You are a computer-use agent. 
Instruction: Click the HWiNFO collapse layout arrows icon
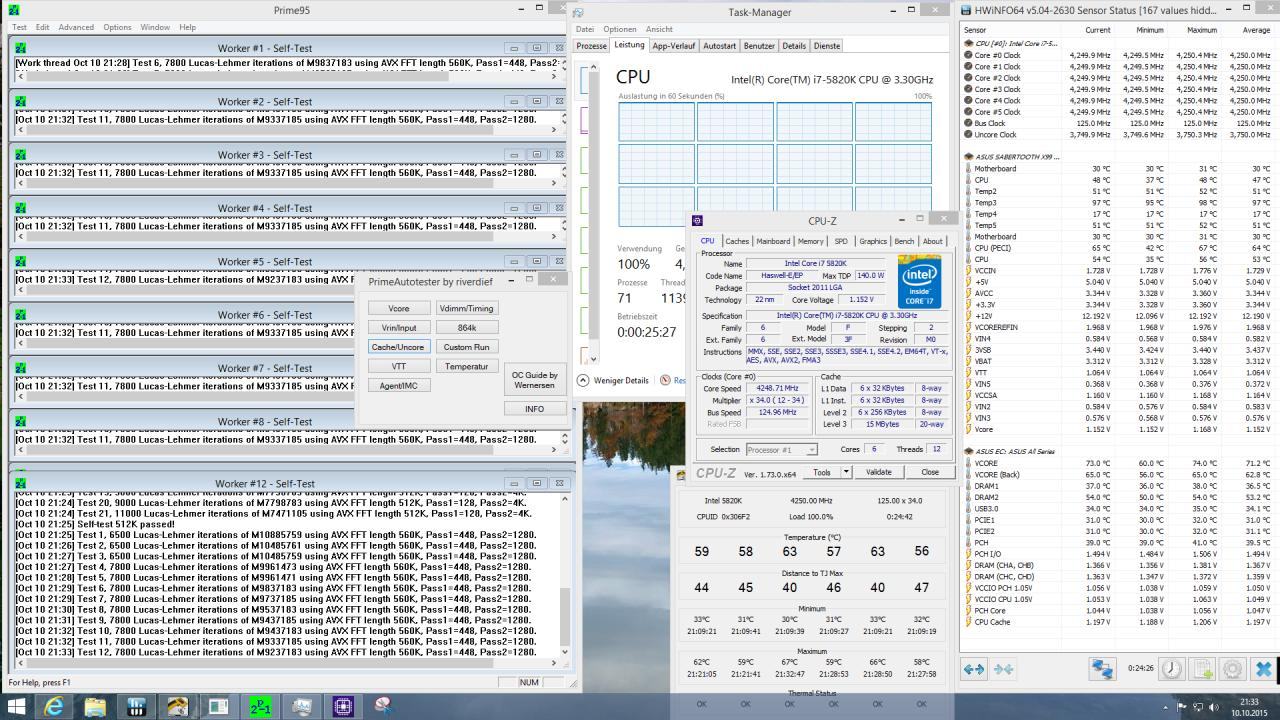1003,669
